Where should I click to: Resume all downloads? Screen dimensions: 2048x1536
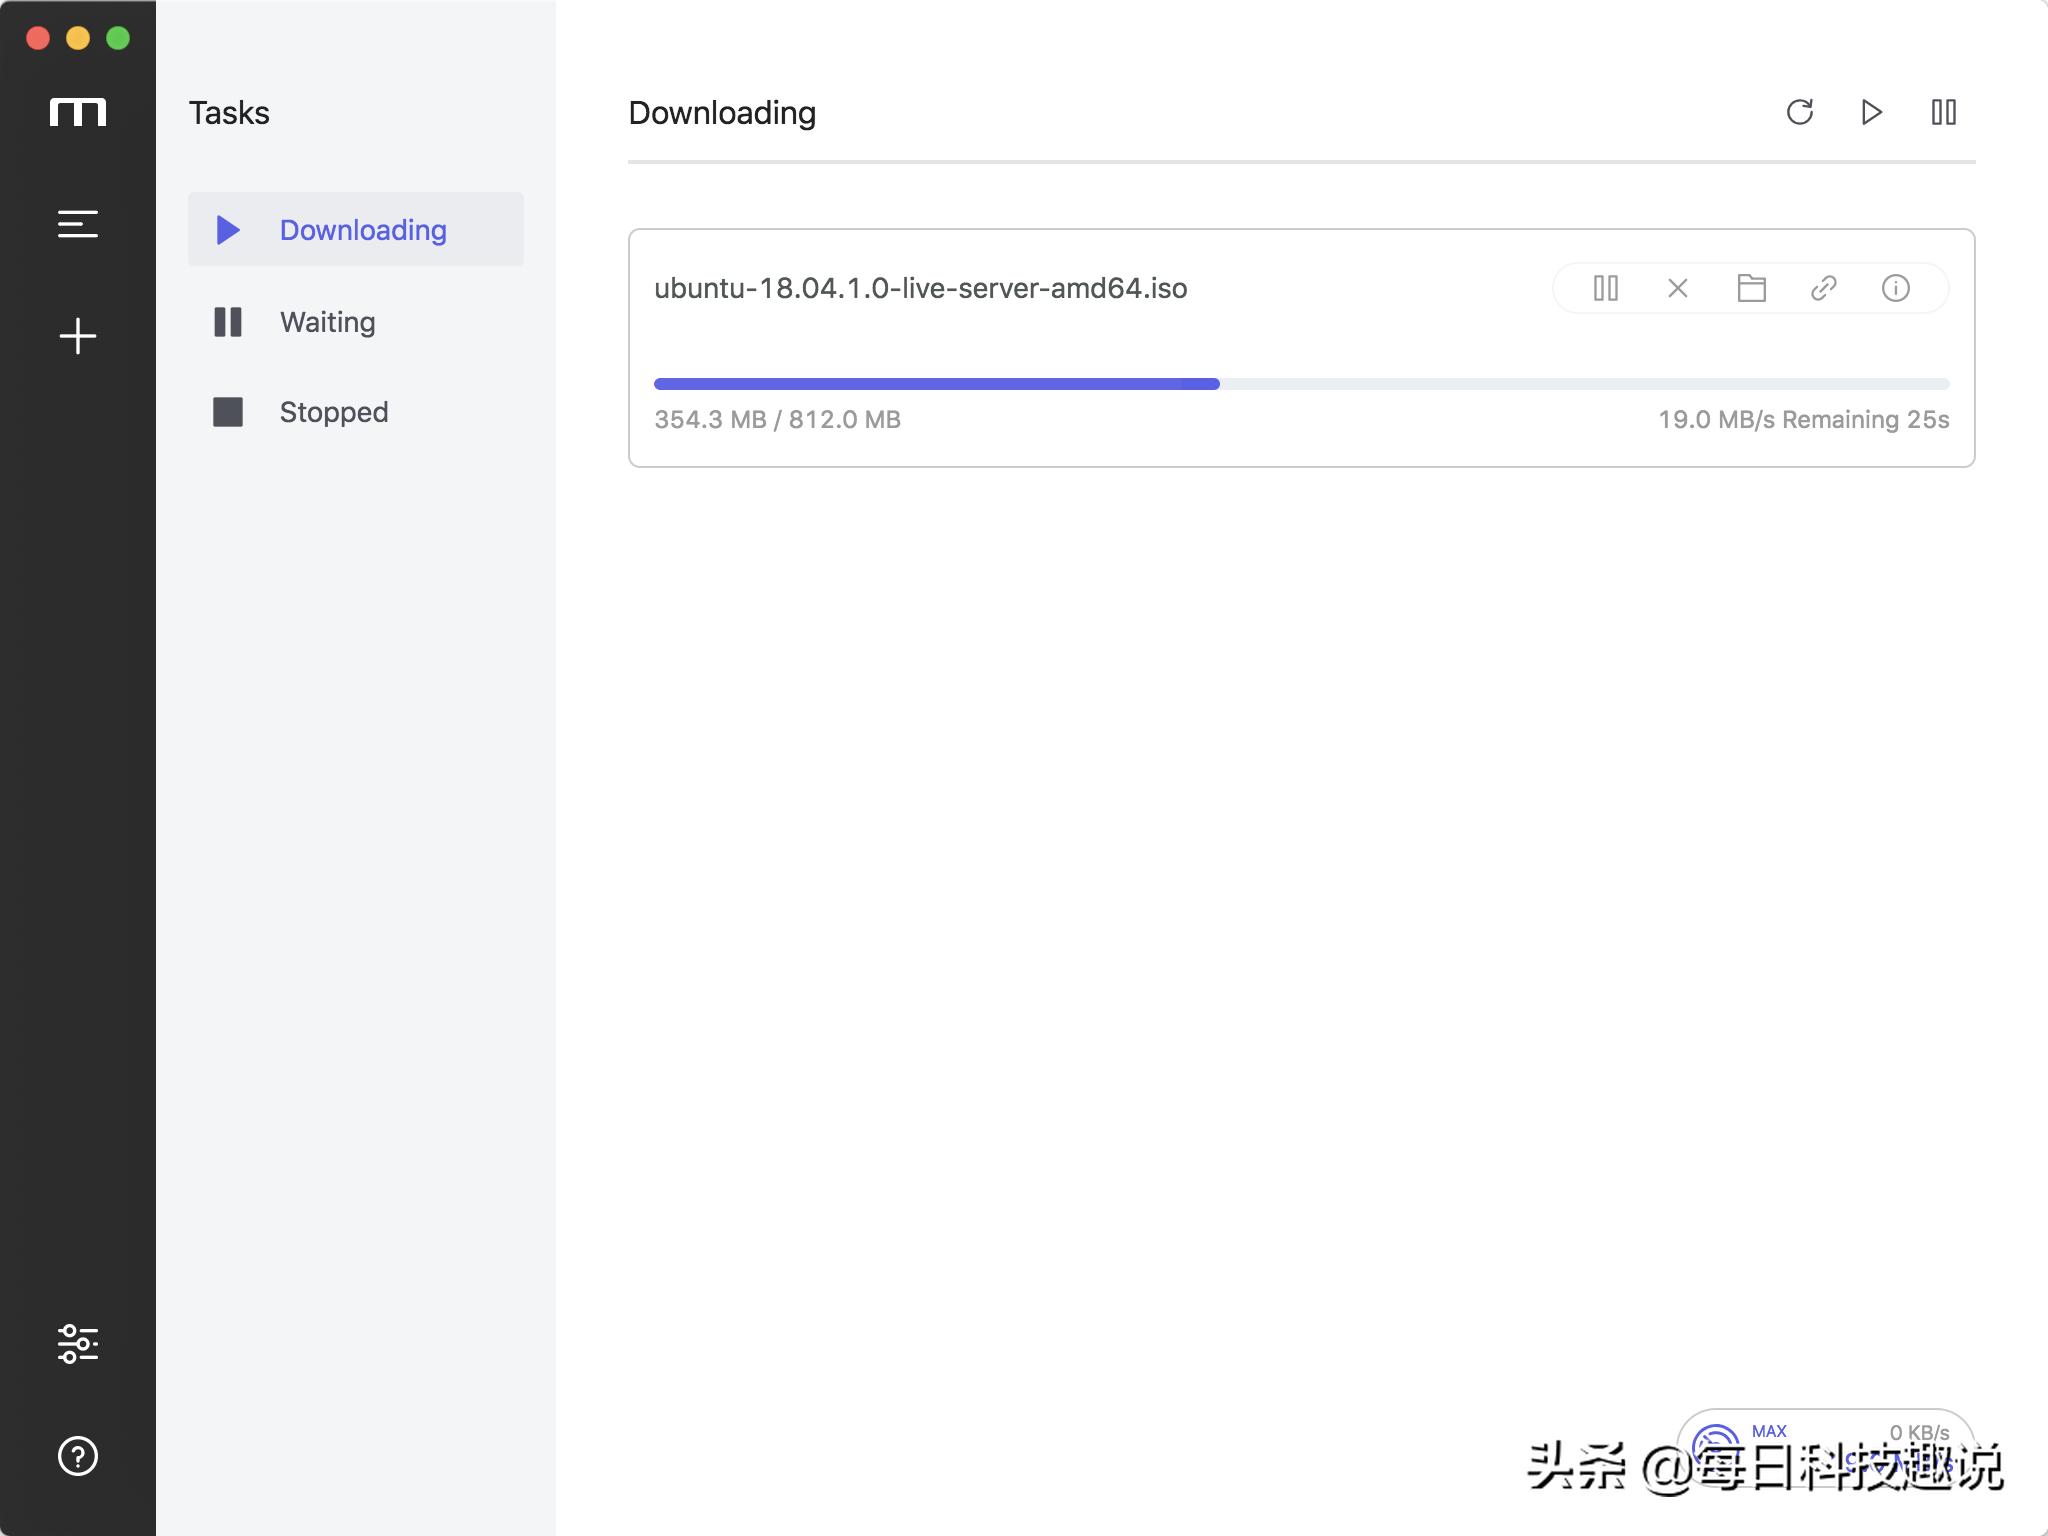tap(1871, 113)
